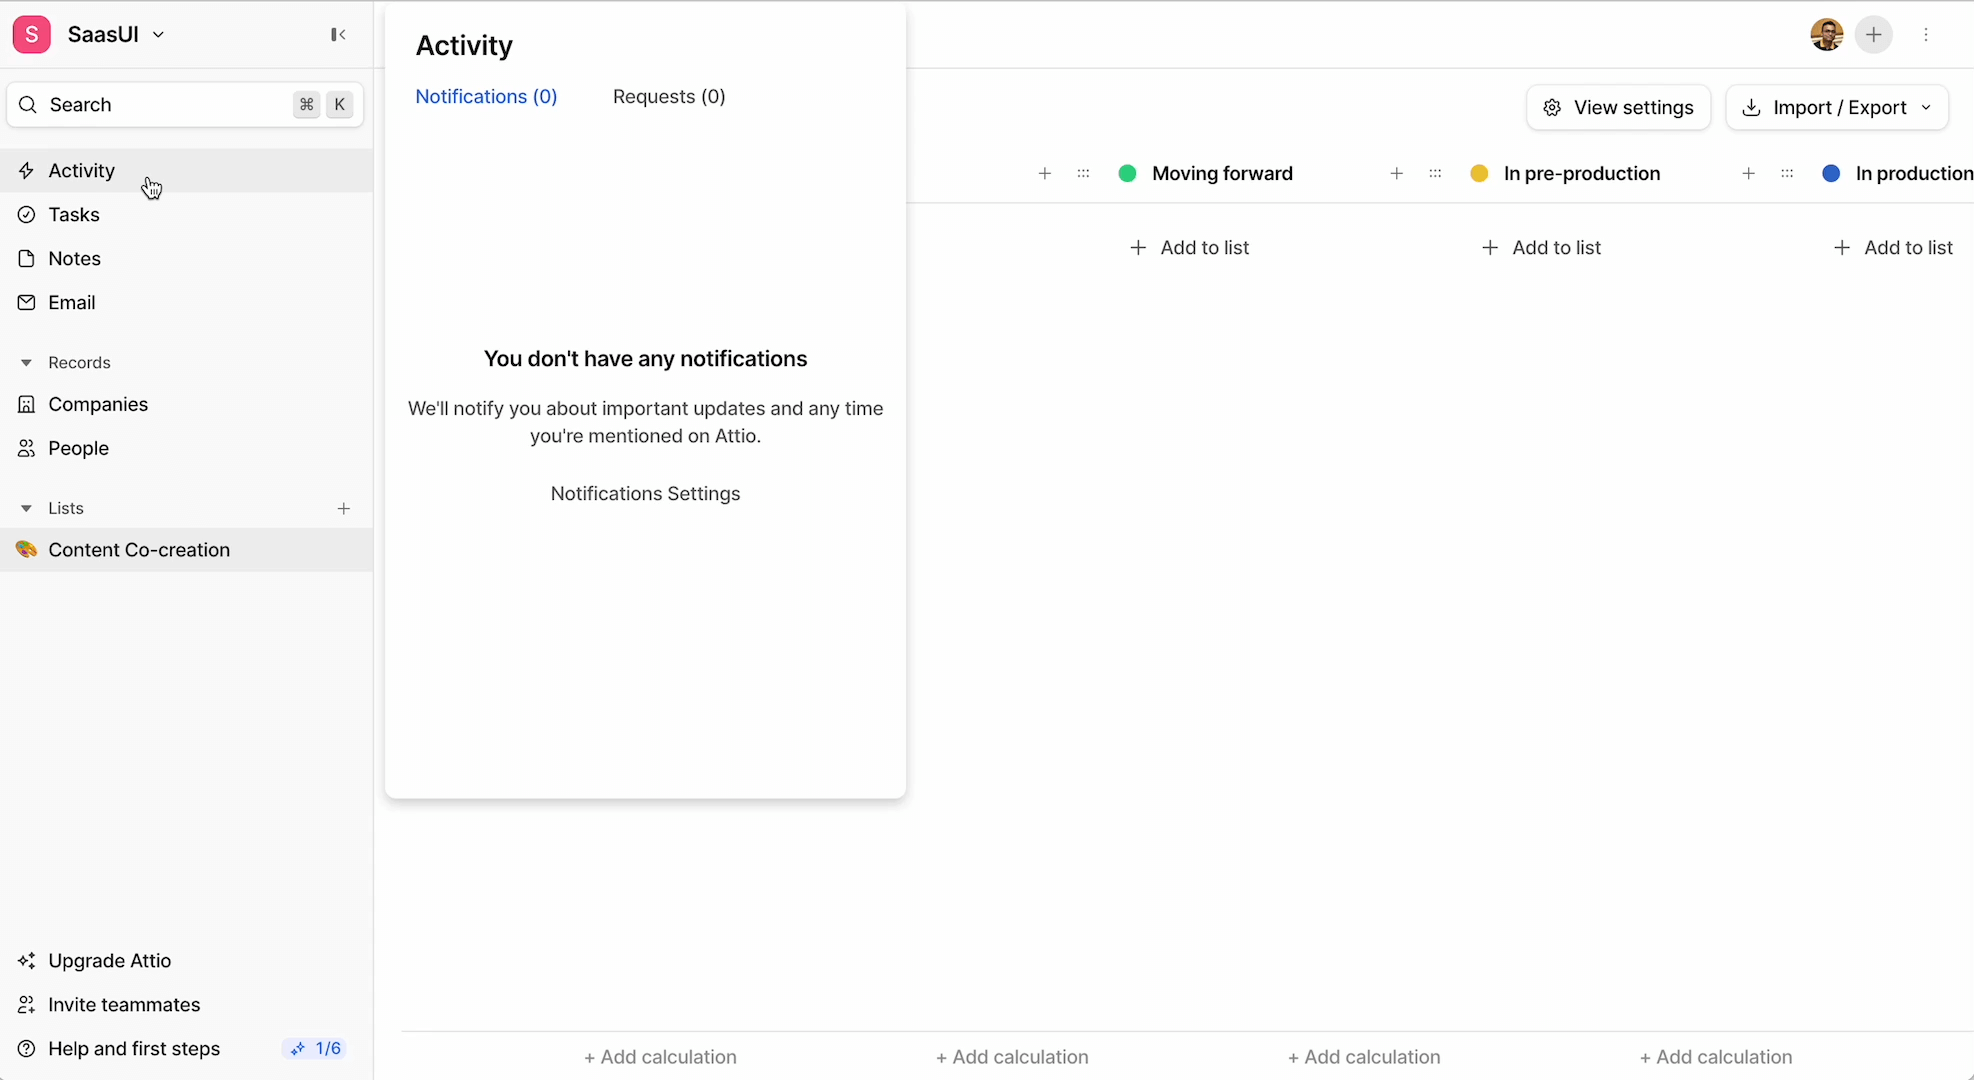1974x1080 pixels.
Task: Select the Notifications (0) tab
Action: pyautogui.click(x=486, y=97)
